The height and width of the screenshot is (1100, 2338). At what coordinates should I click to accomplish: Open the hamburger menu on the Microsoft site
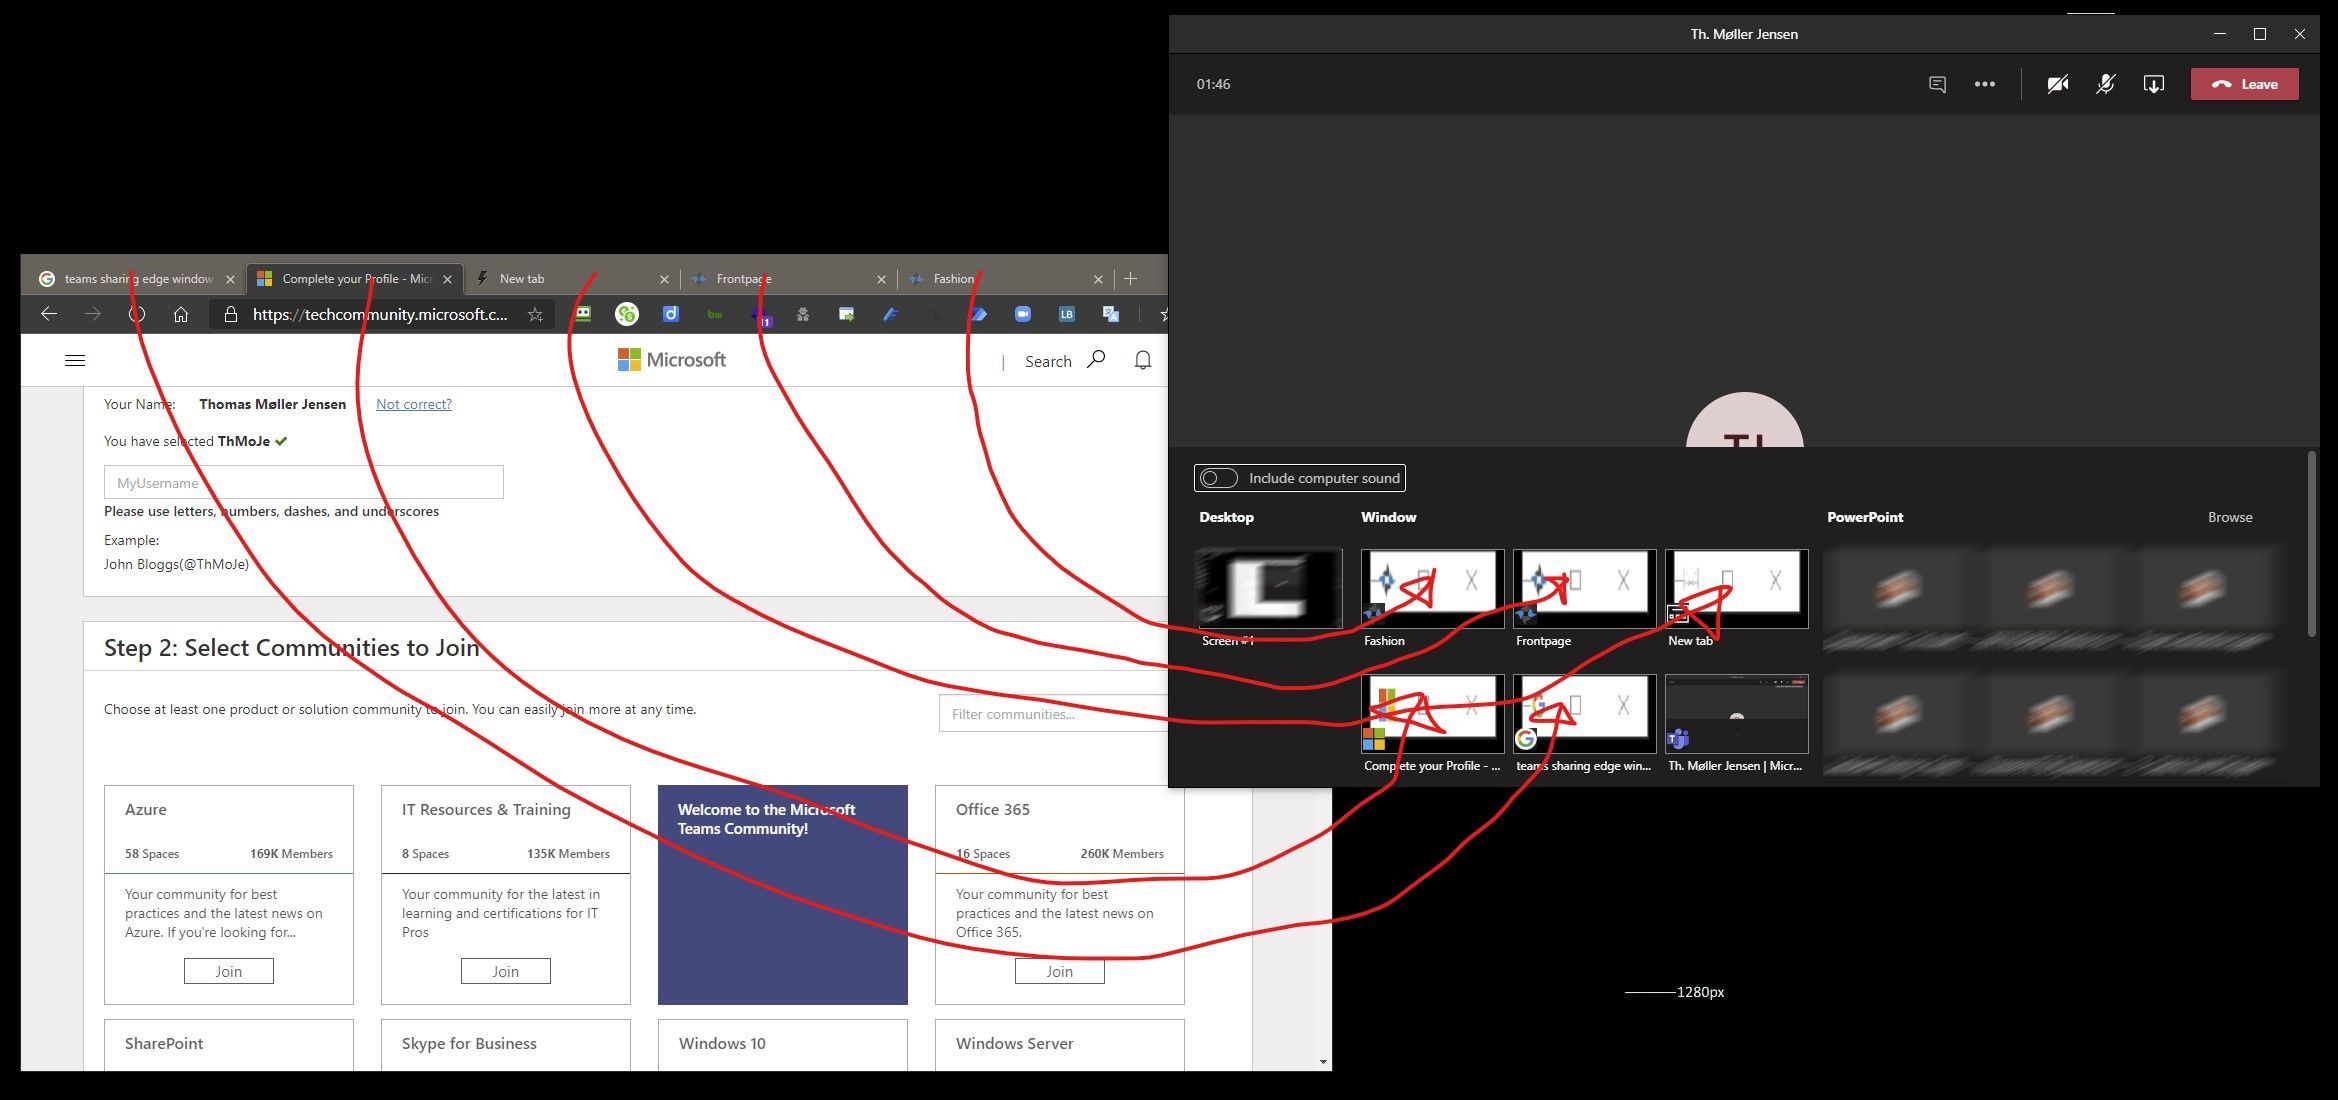pyautogui.click(x=74, y=360)
